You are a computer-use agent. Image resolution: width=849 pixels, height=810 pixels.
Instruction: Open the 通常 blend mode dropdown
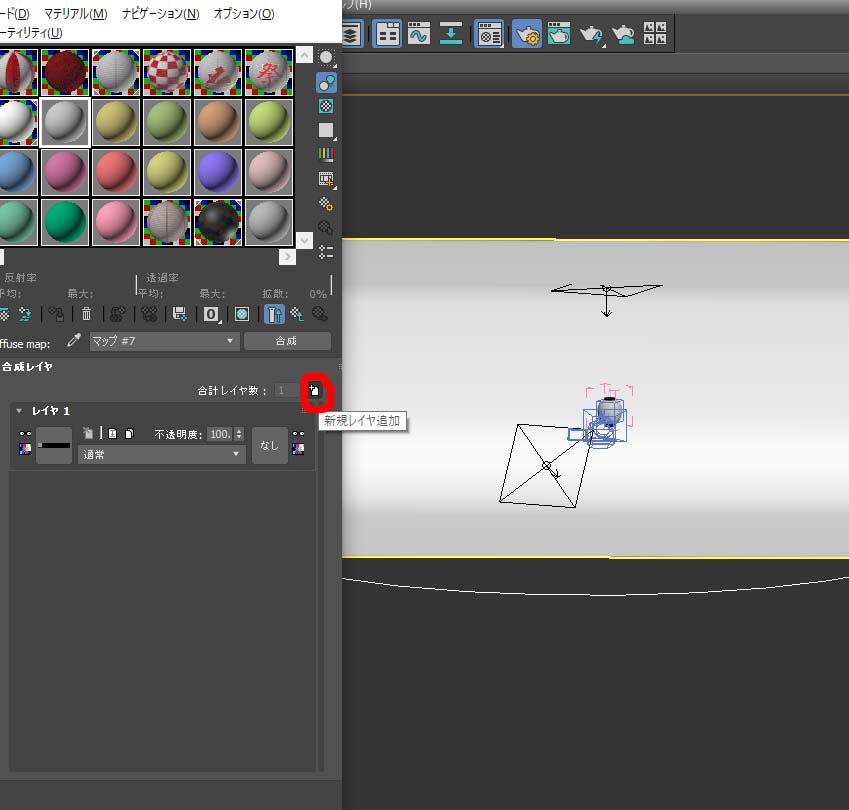[162, 454]
